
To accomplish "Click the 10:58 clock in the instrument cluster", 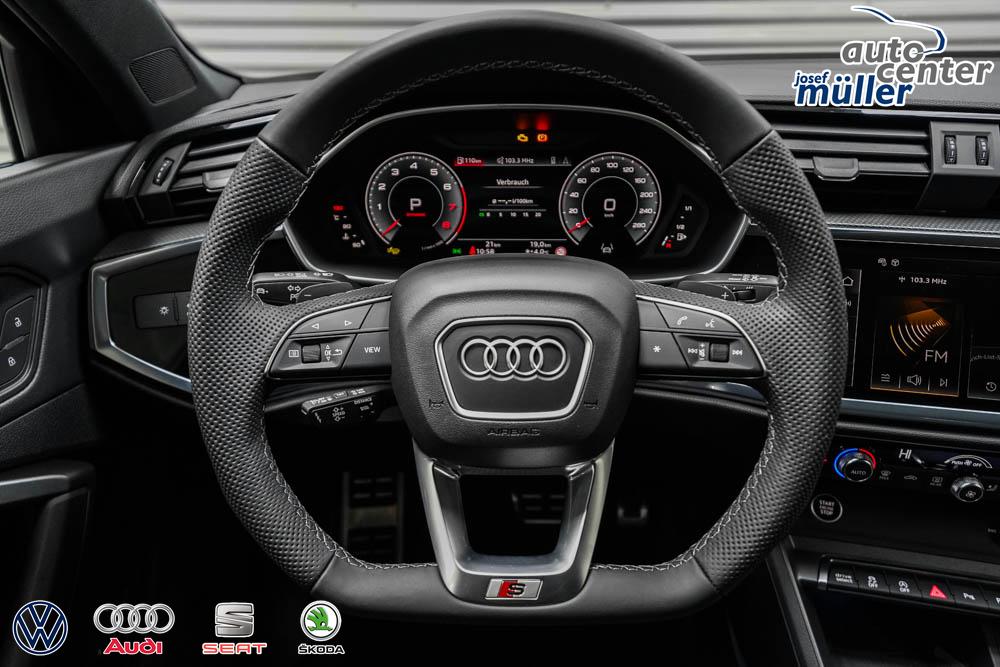I will click(485, 251).
